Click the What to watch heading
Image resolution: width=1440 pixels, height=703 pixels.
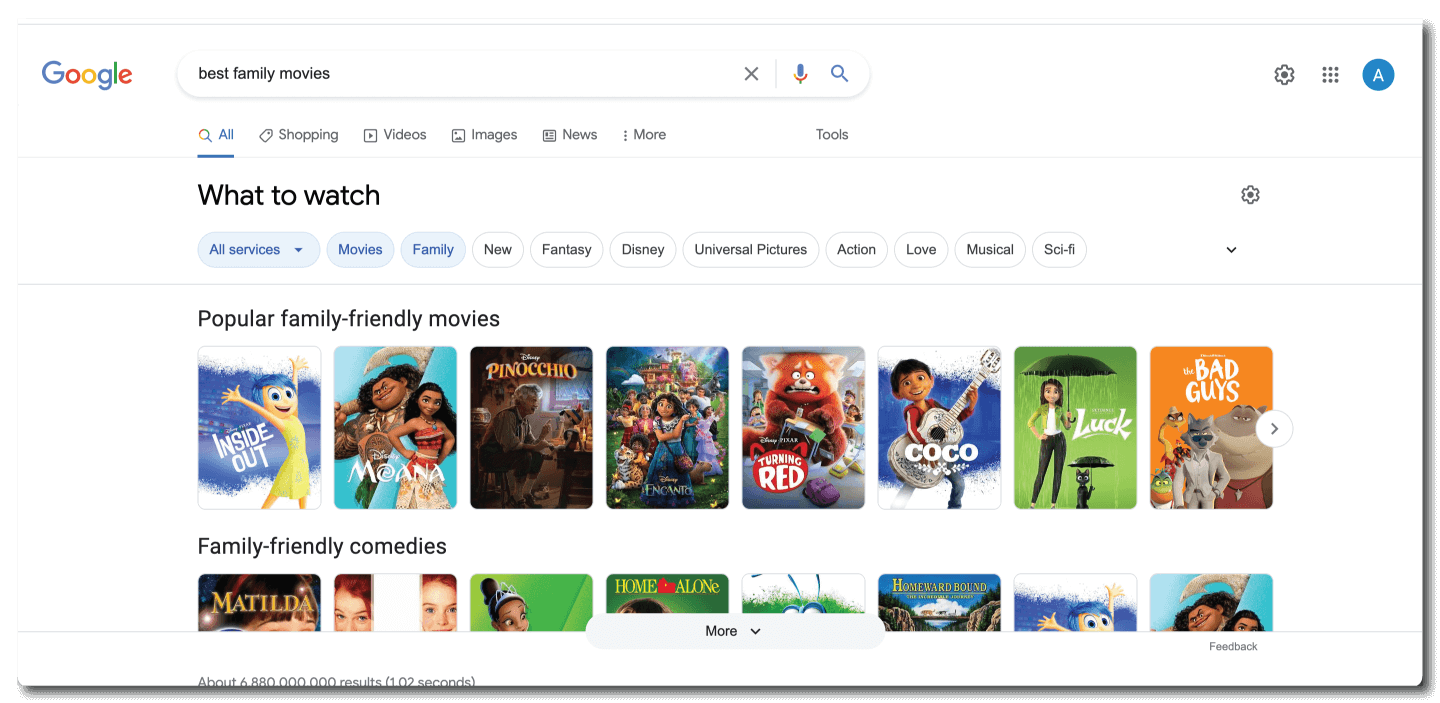pyautogui.click(x=289, y=195)
